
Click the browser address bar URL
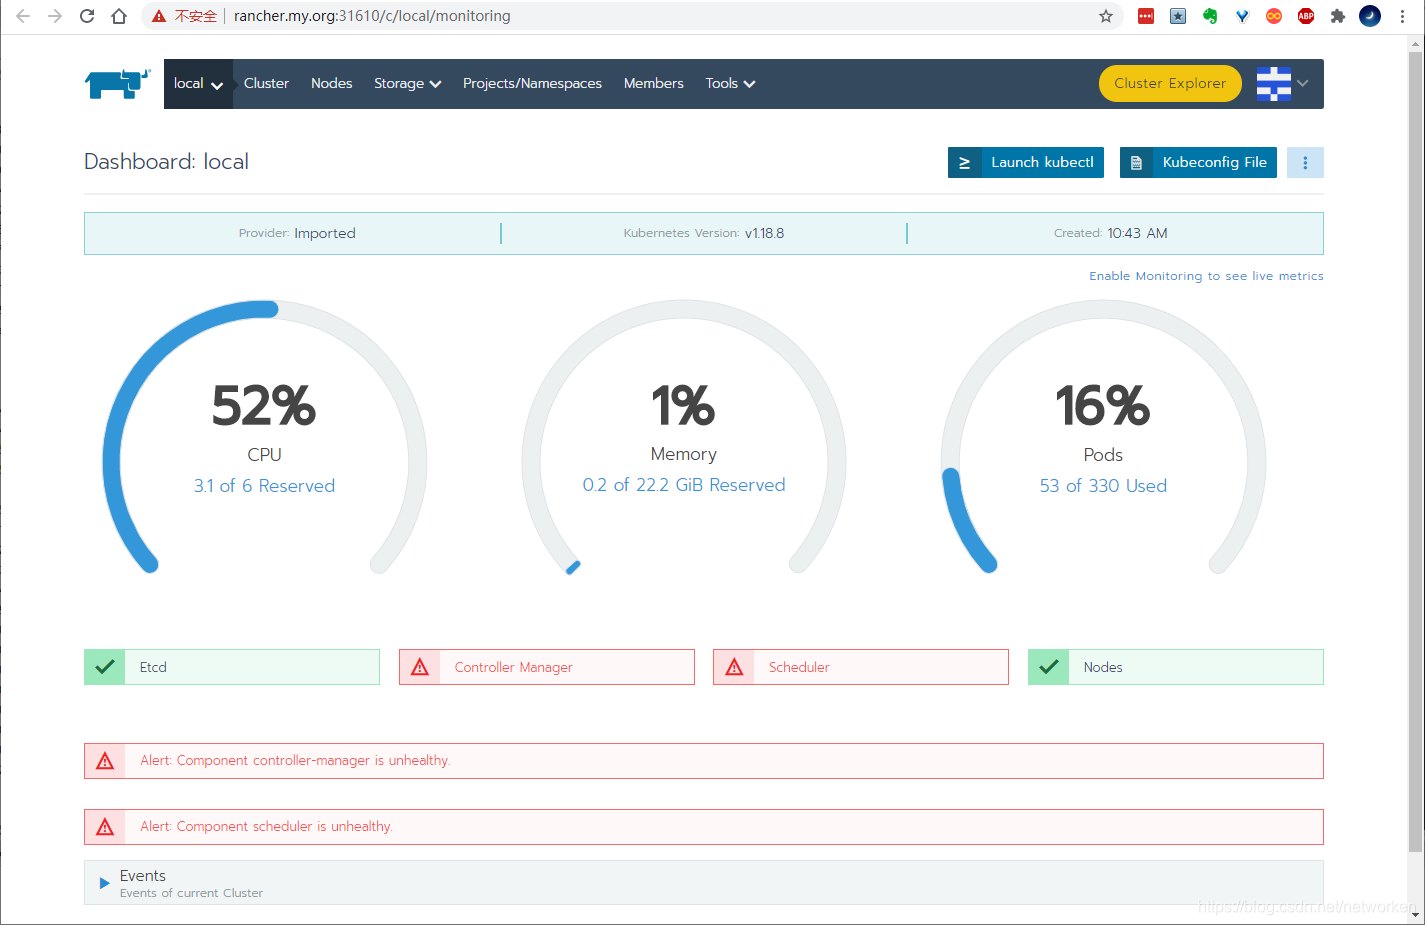372,16
